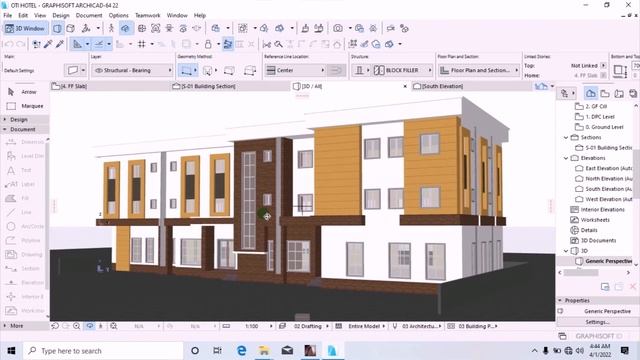Viewport: 640px width, 360px height.
Task: Switch navigator to Layout Book icon
Action: coord(619,93)
